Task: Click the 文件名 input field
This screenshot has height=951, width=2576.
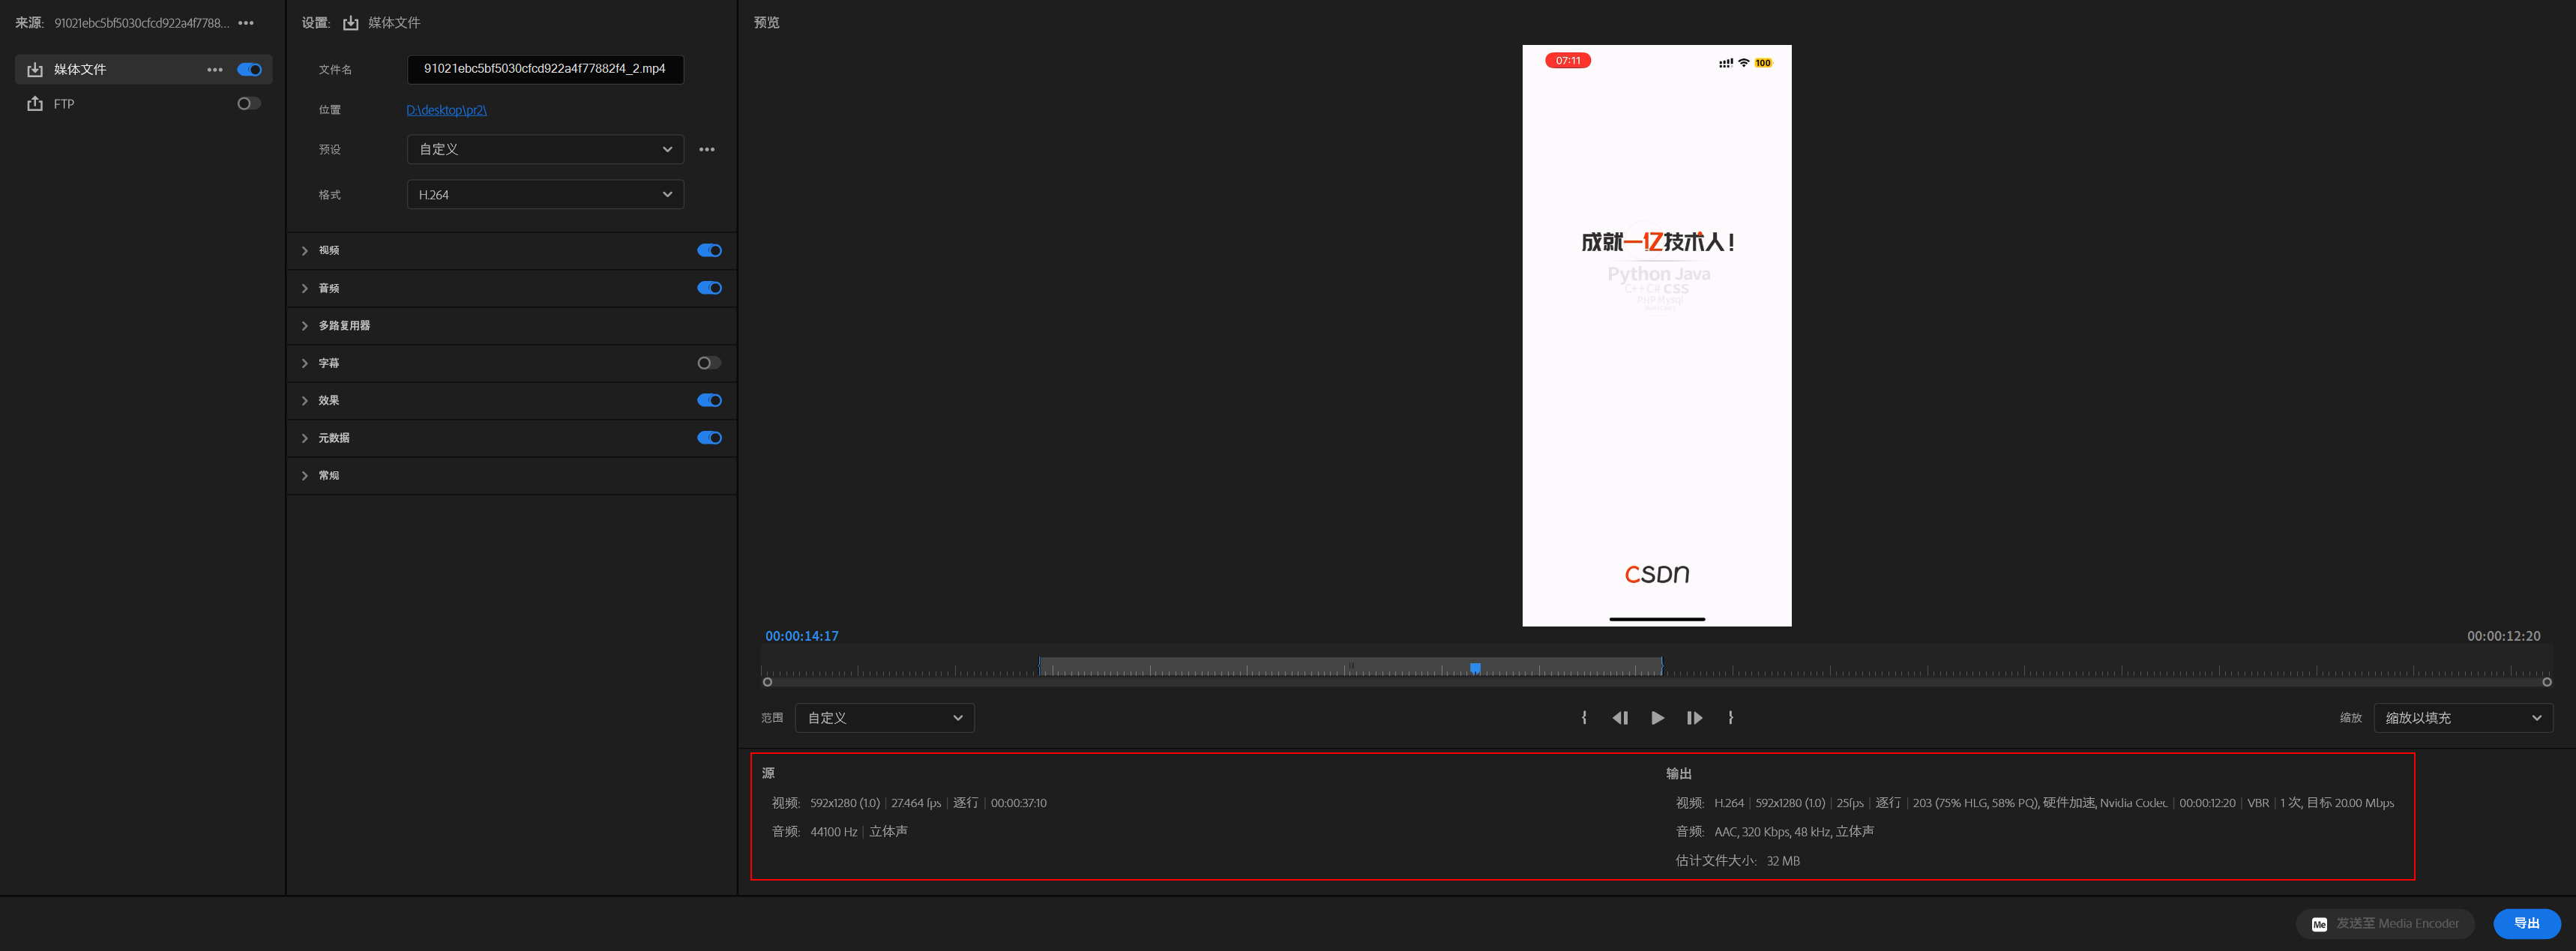Action: pyautogui.click(x=545, y=69)
